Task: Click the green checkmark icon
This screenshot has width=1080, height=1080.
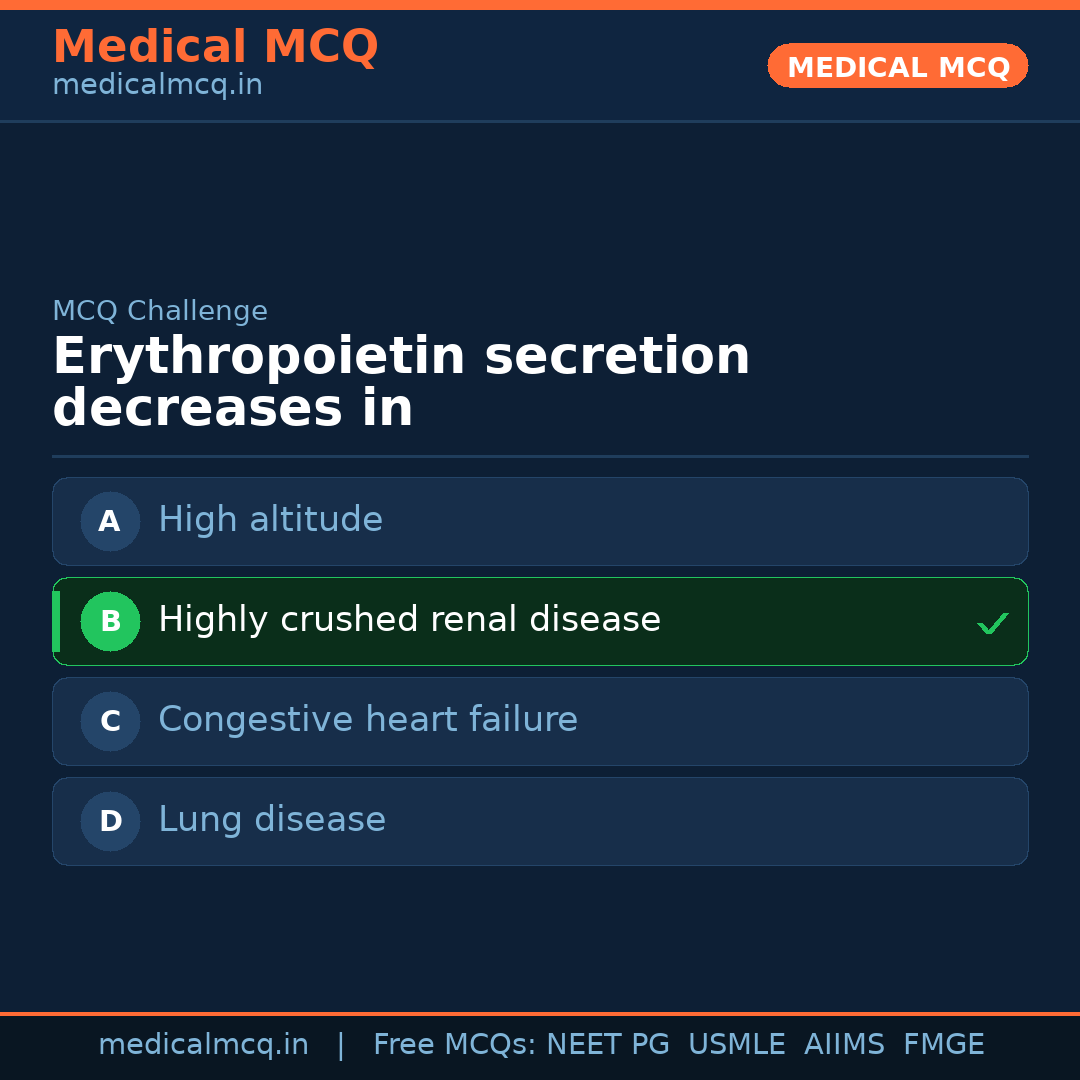Action: (x=992, y=623)
